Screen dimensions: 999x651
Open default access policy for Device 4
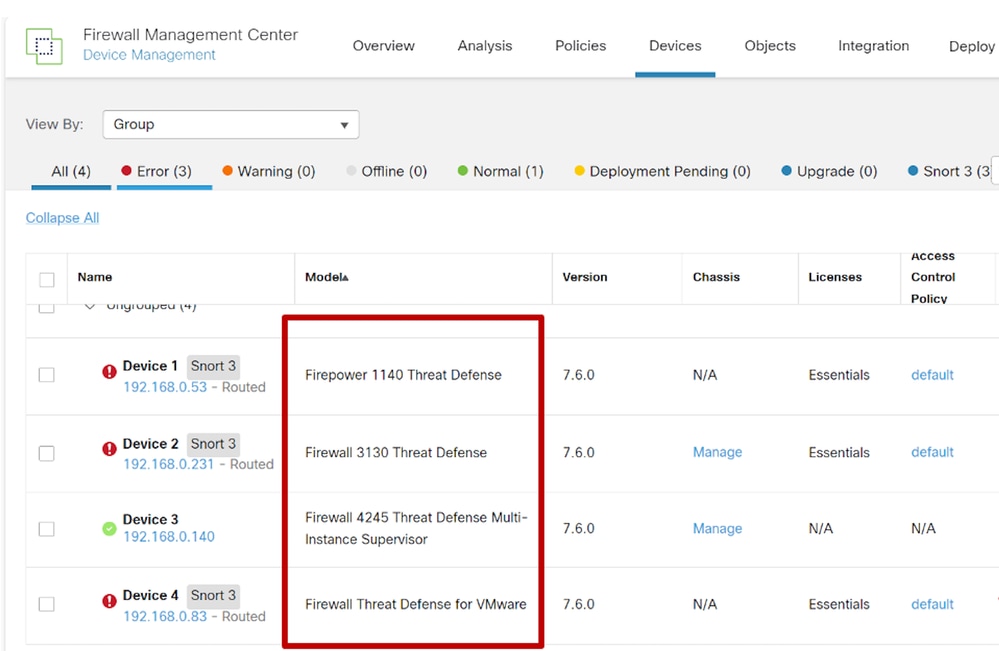(932, 604)
